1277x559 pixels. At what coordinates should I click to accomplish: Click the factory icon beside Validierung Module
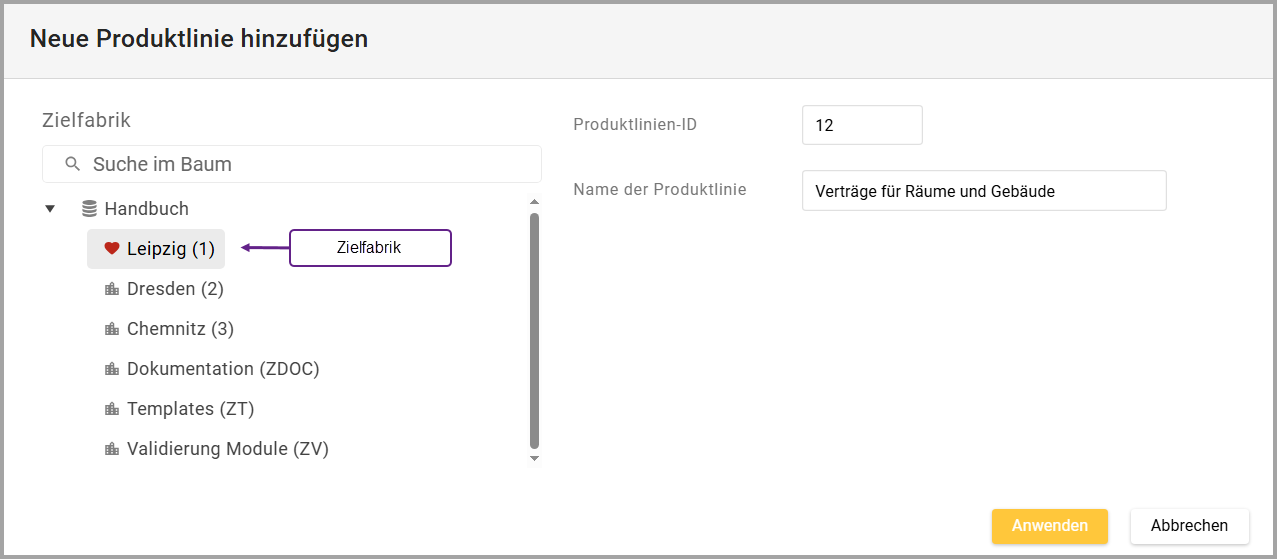[x=111, y=449]
